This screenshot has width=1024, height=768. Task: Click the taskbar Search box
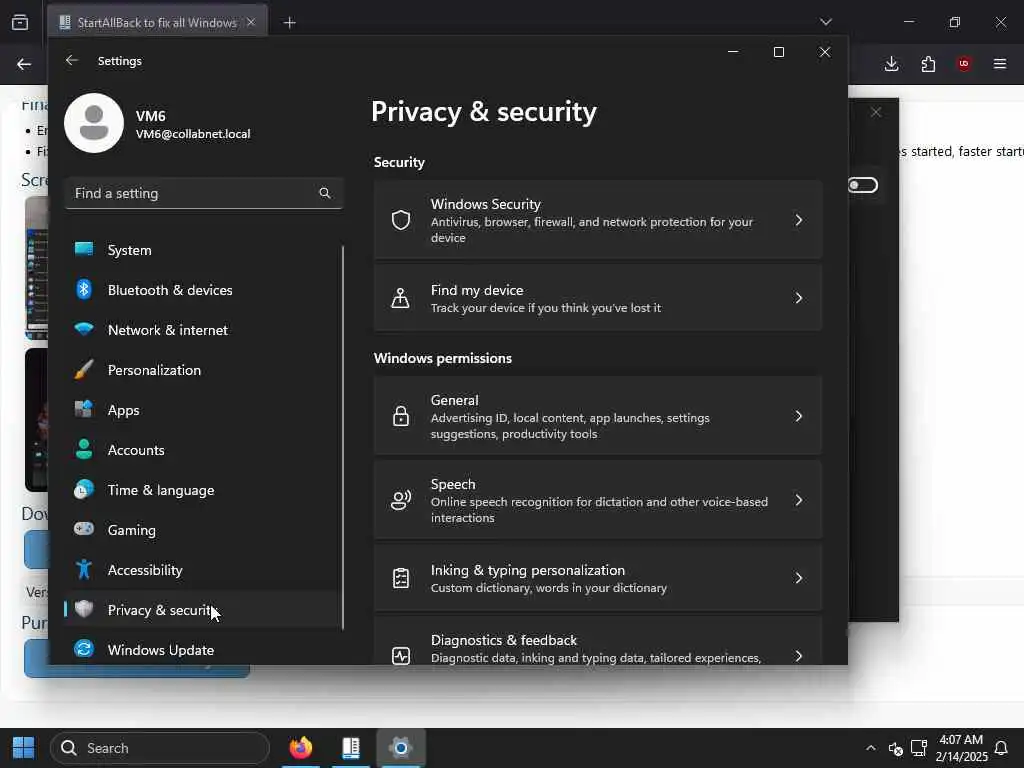[x=160, y=748]
